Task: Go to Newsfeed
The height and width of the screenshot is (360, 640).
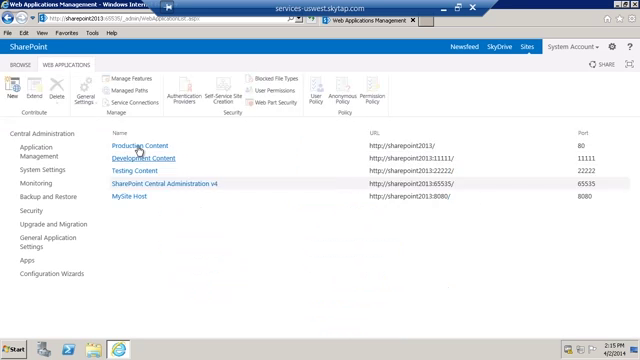Action: click(x=464, y=47)
